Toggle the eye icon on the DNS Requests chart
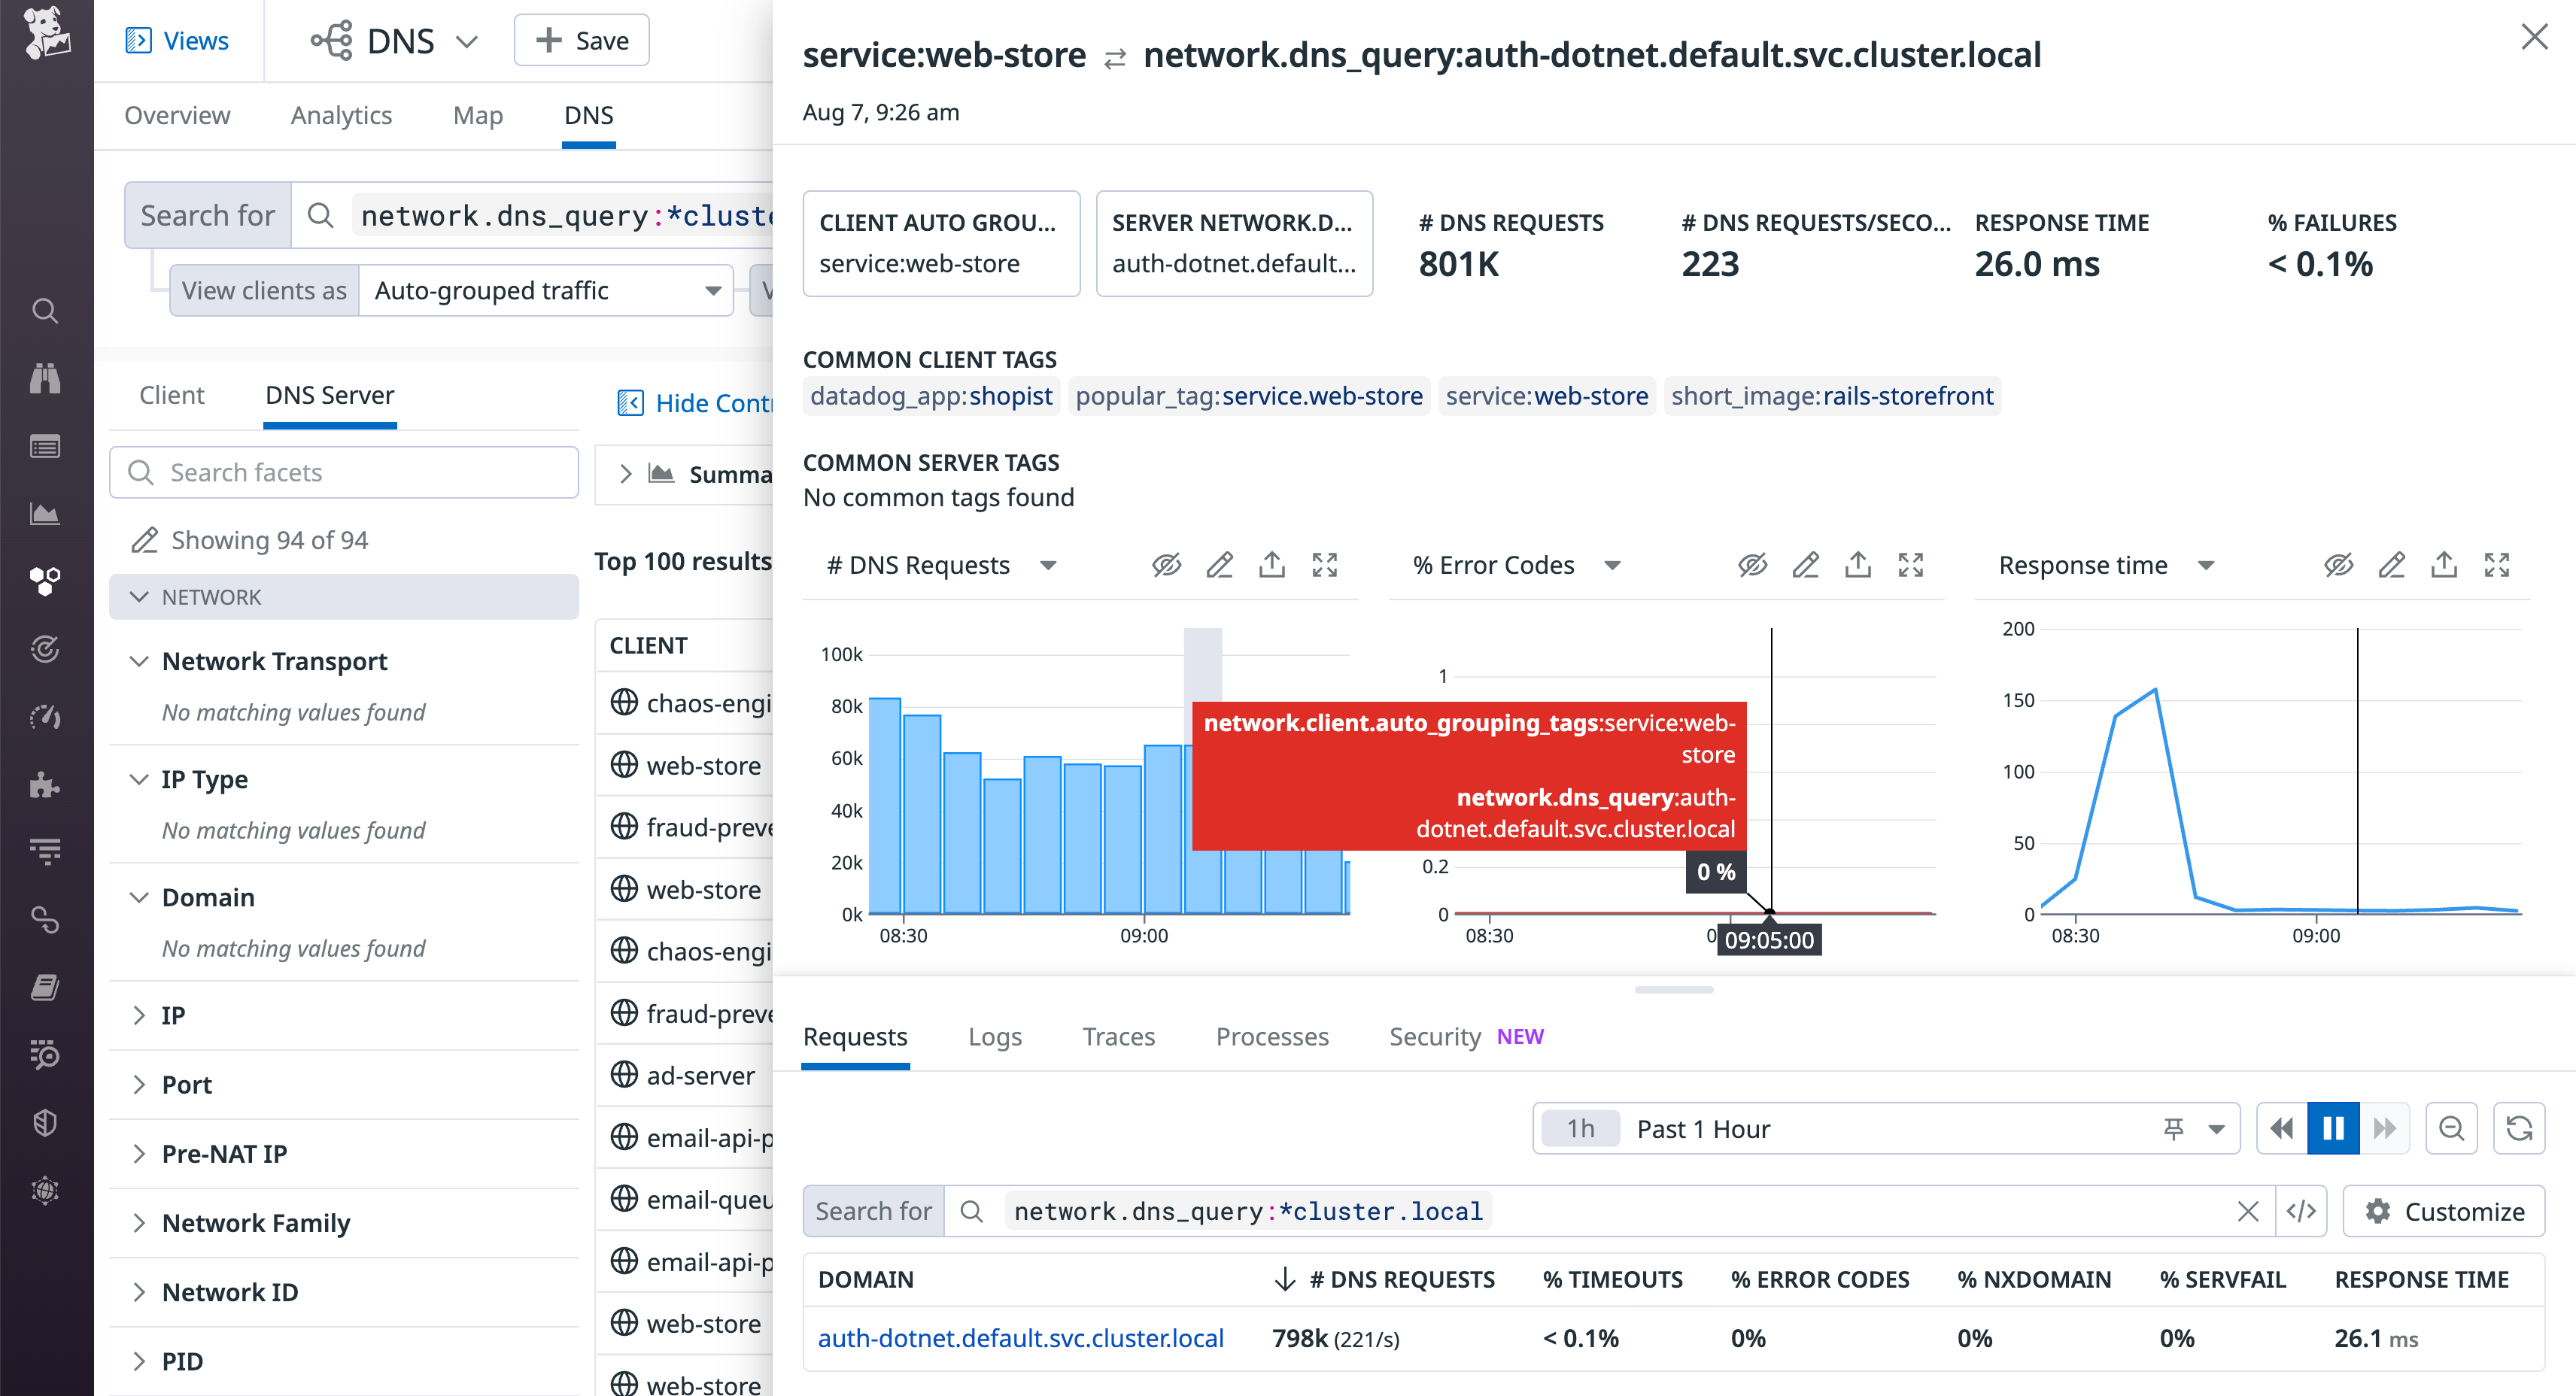The width and height of the screenshot is (2576, 1396). coord(1167,565)
